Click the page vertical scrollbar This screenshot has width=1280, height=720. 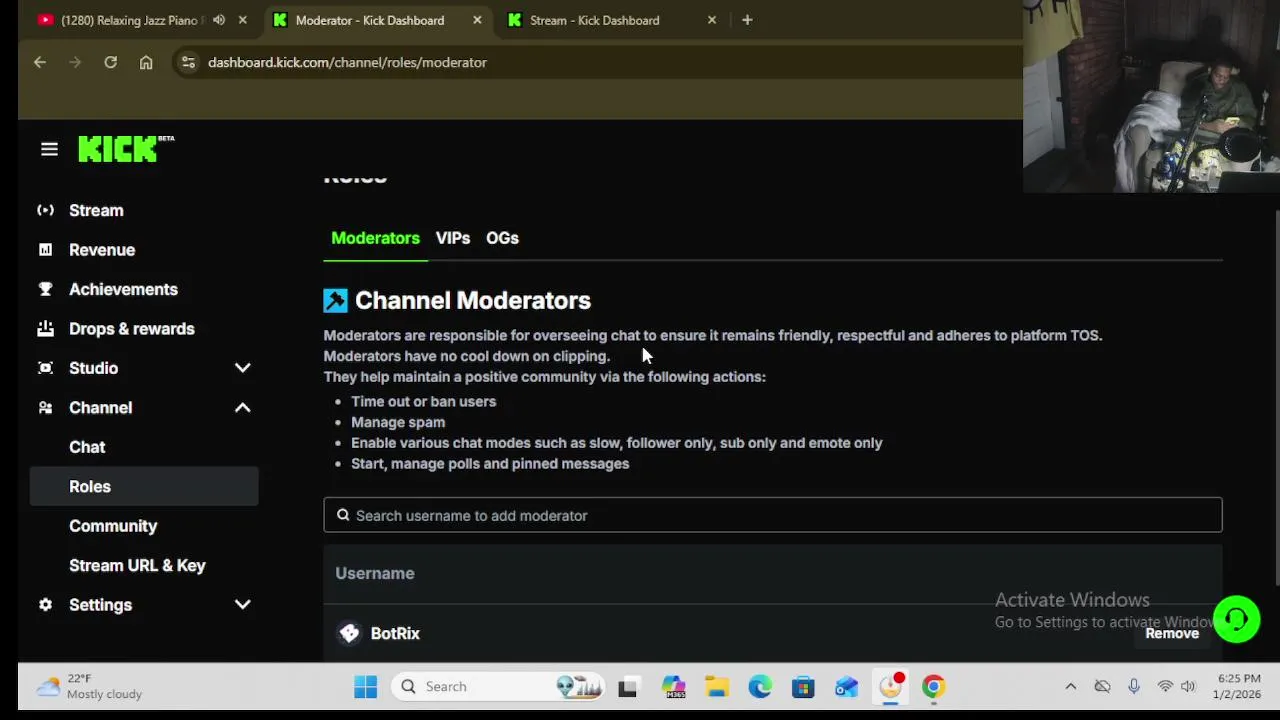click(x=1276, y=398)
